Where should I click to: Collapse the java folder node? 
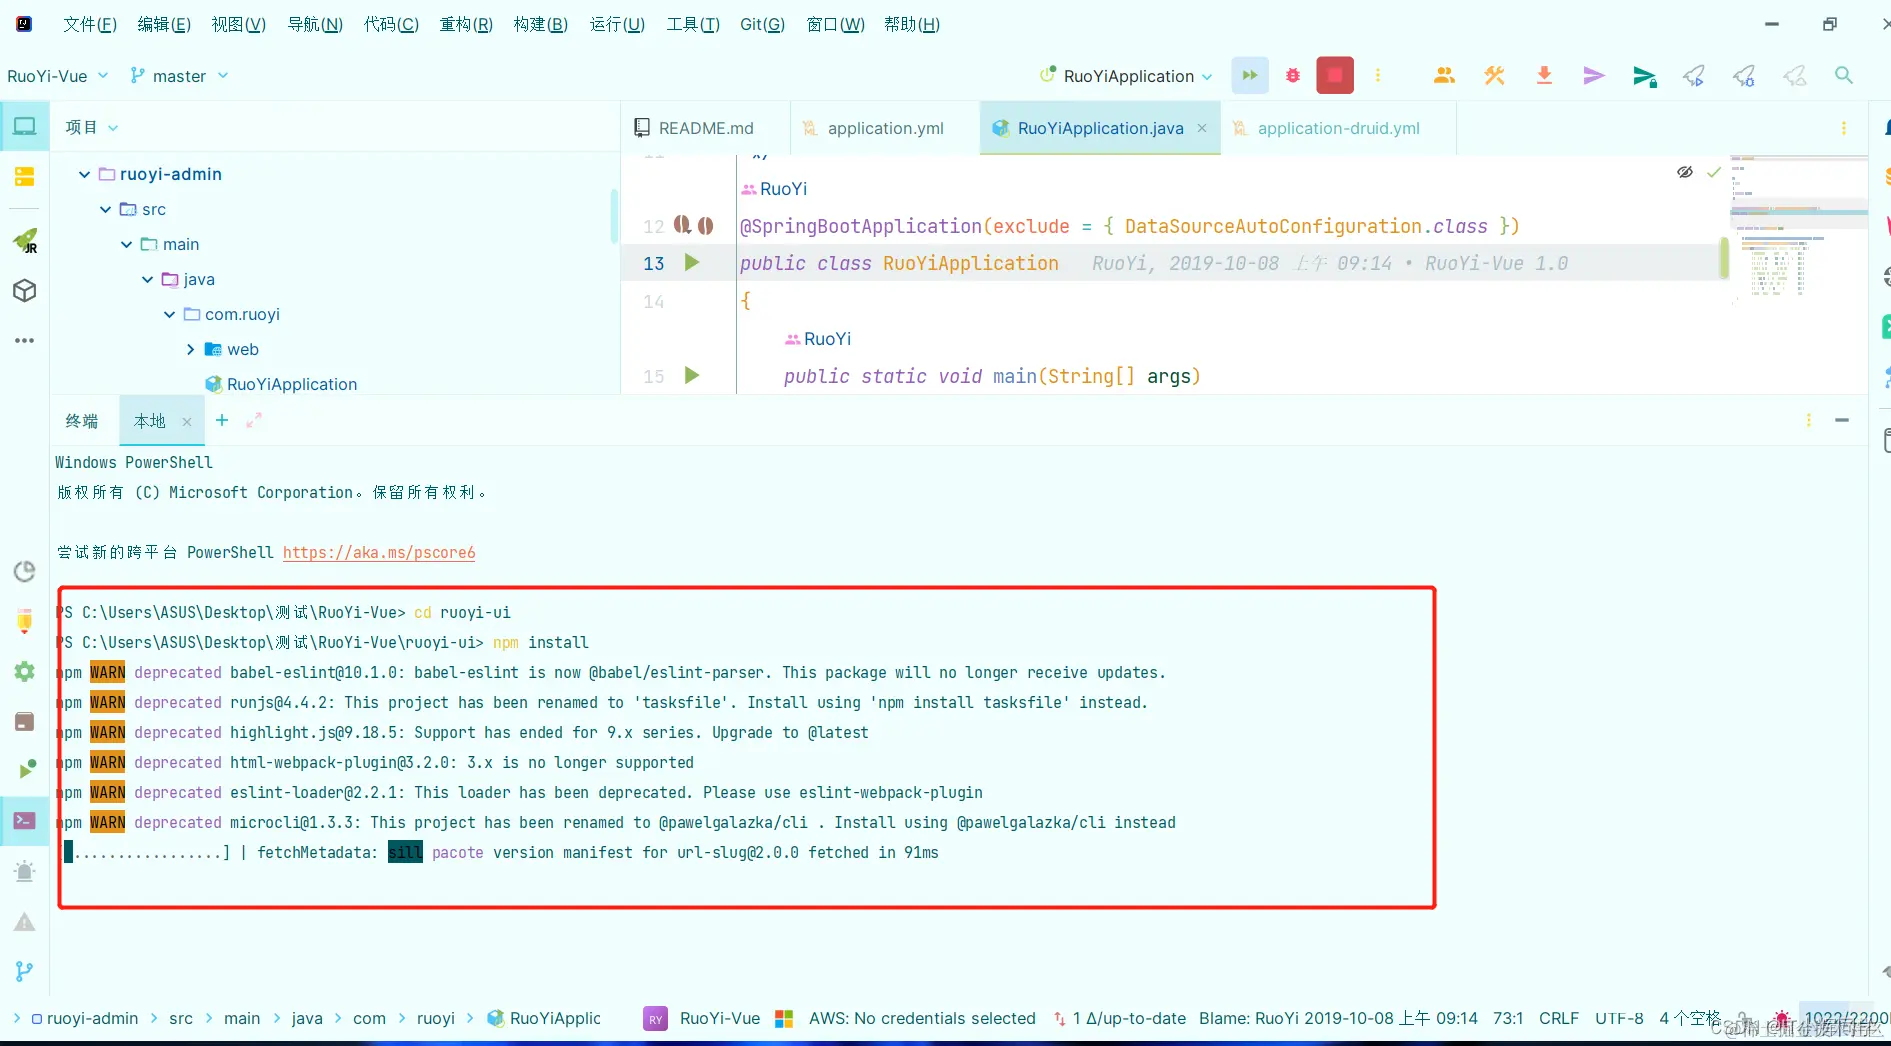coord(147,279)
